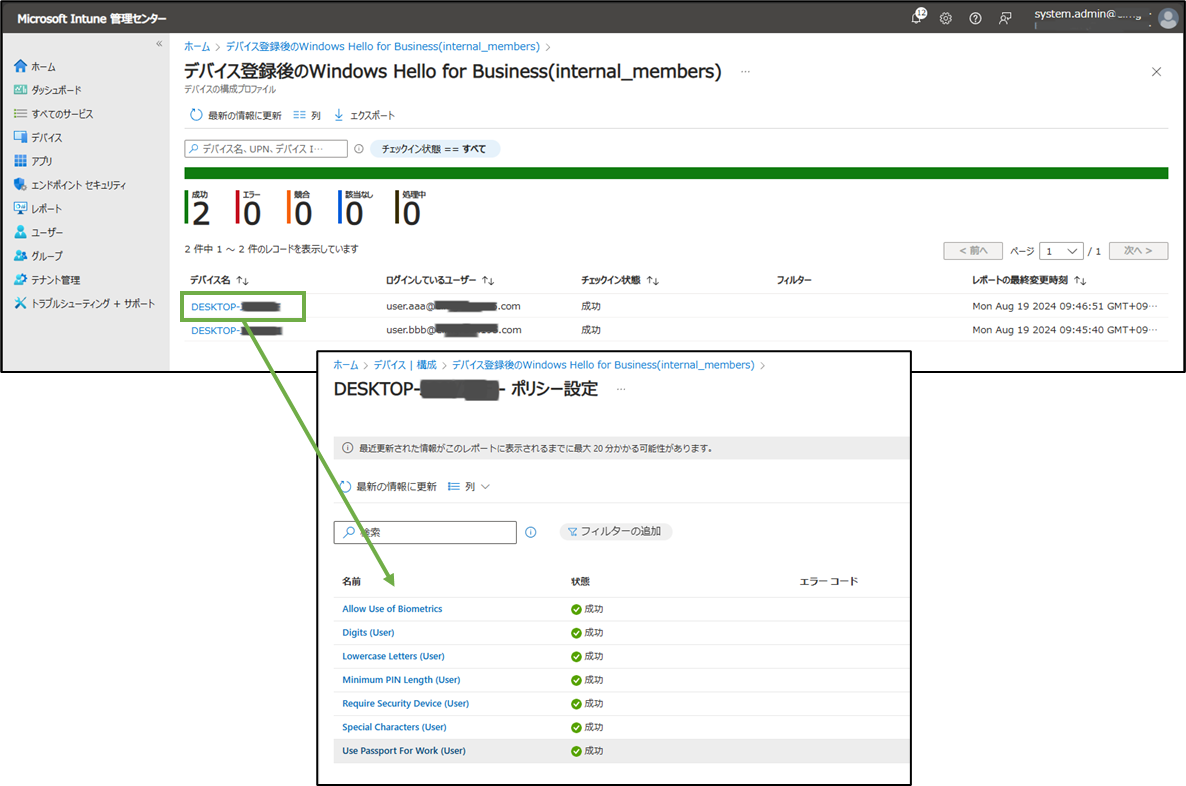Click Troubleshooting + support wrench icon
This screenshot has height=786, width=1186.
pos(20,303)
